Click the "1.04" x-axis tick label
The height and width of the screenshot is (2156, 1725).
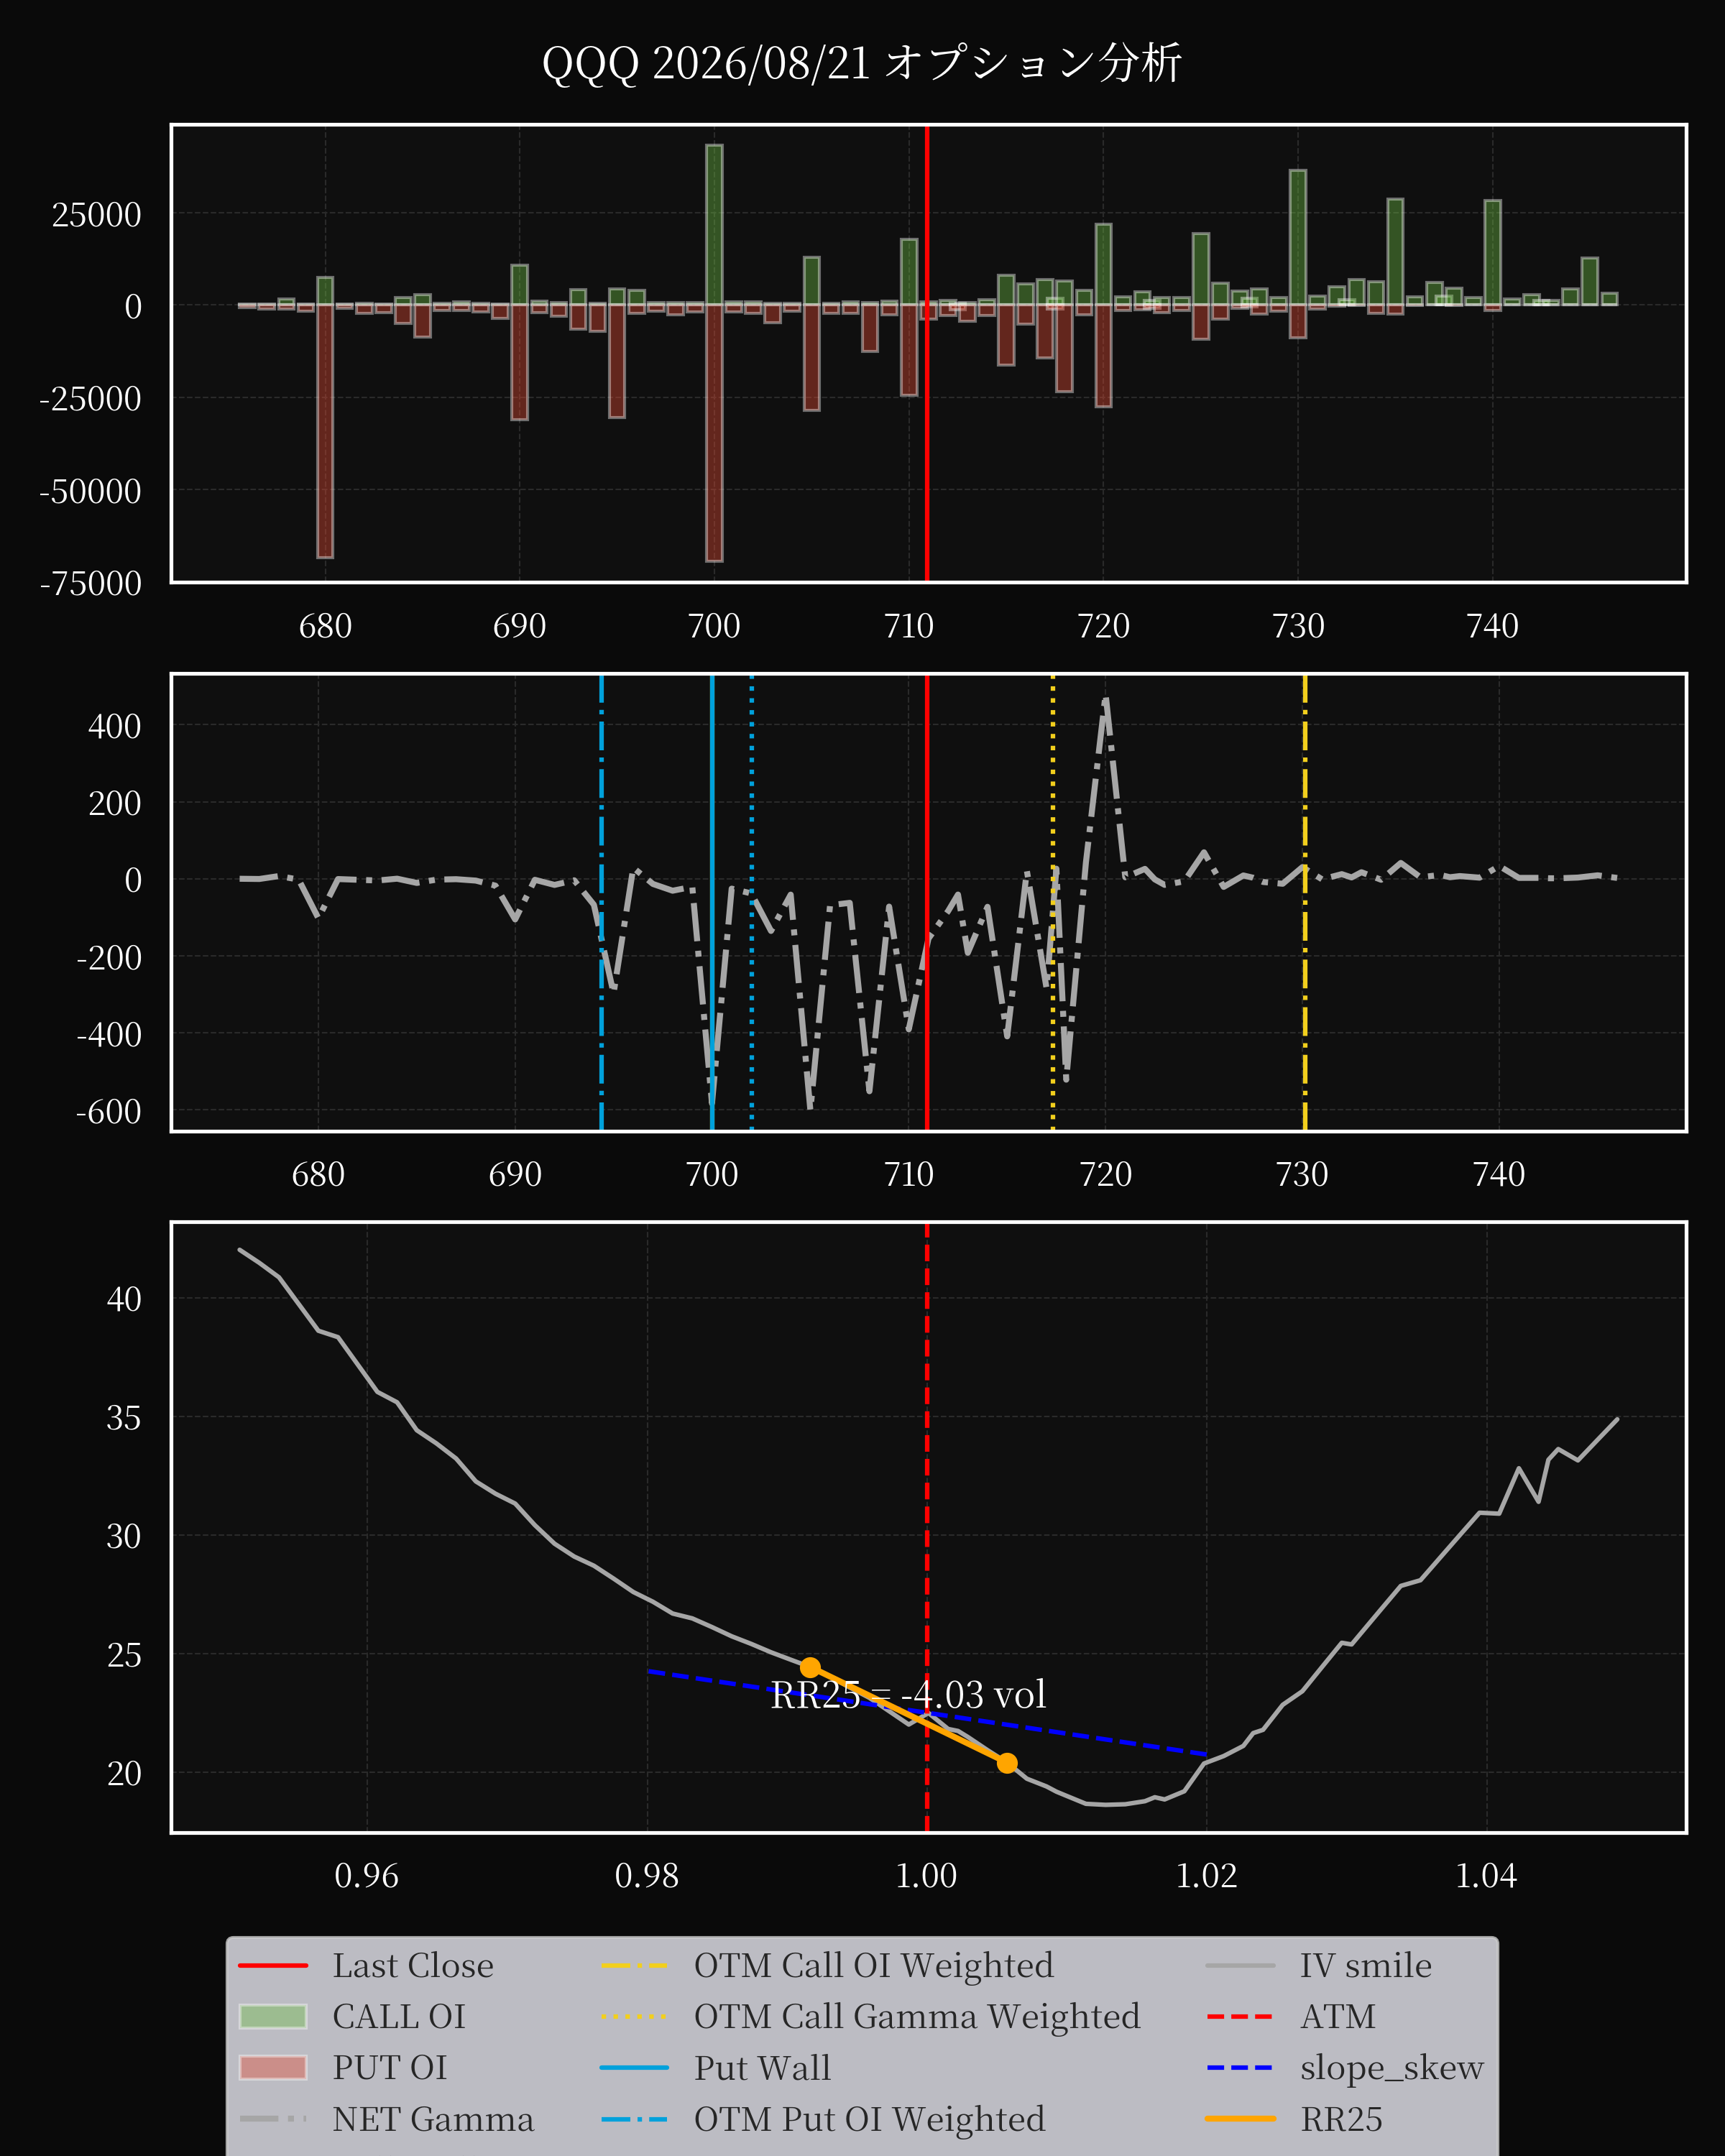tap(1486, 1875)
